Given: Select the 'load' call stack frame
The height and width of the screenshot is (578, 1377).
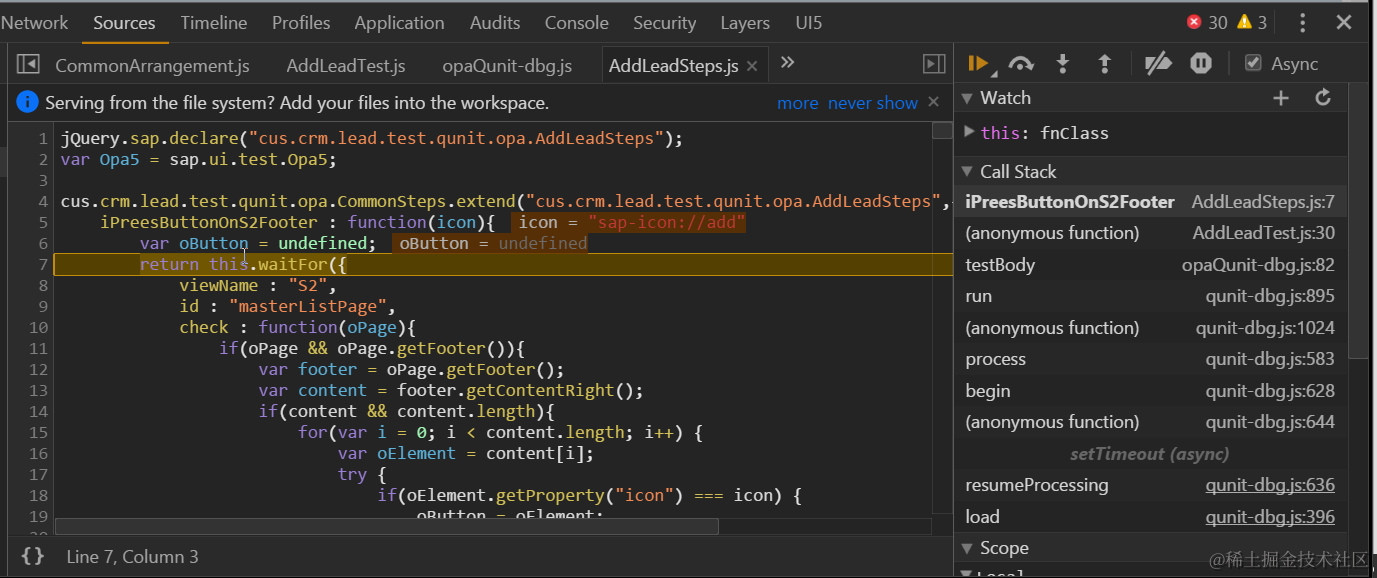Looking at the screenshot, I should pyautogui.click(x=1150, y=517).
